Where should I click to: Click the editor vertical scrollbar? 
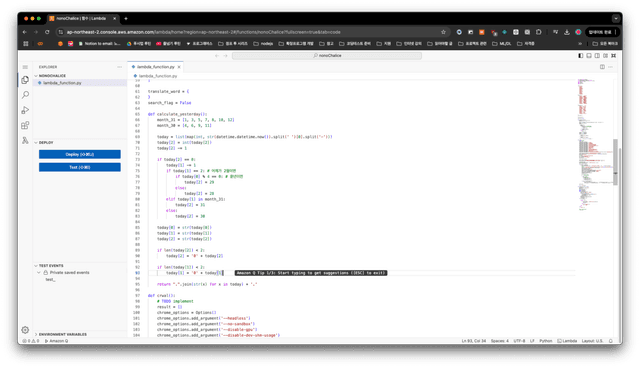pos(616,162)
